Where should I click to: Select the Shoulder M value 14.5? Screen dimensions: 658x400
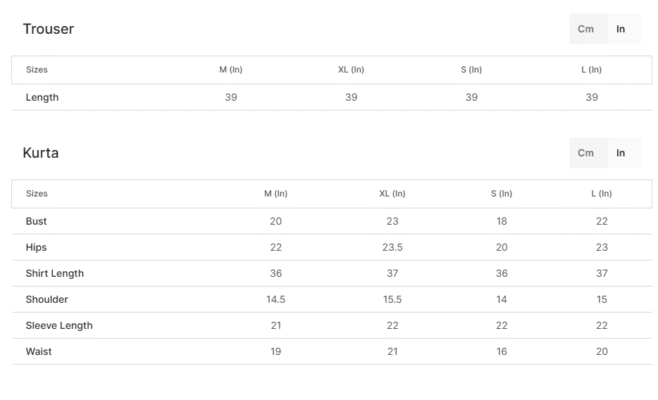(x=276, y=299)
